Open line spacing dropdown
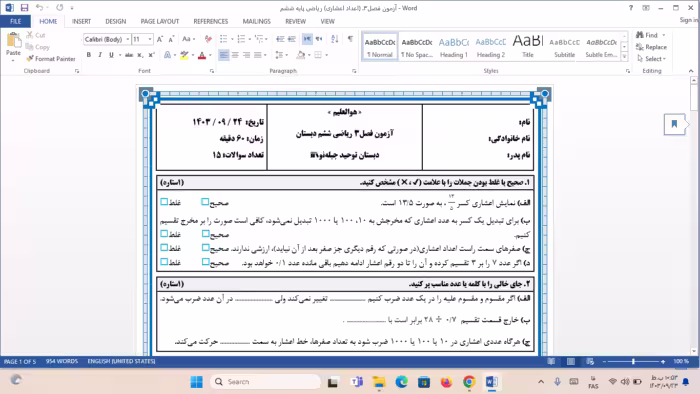 click(x=281, y=55)
